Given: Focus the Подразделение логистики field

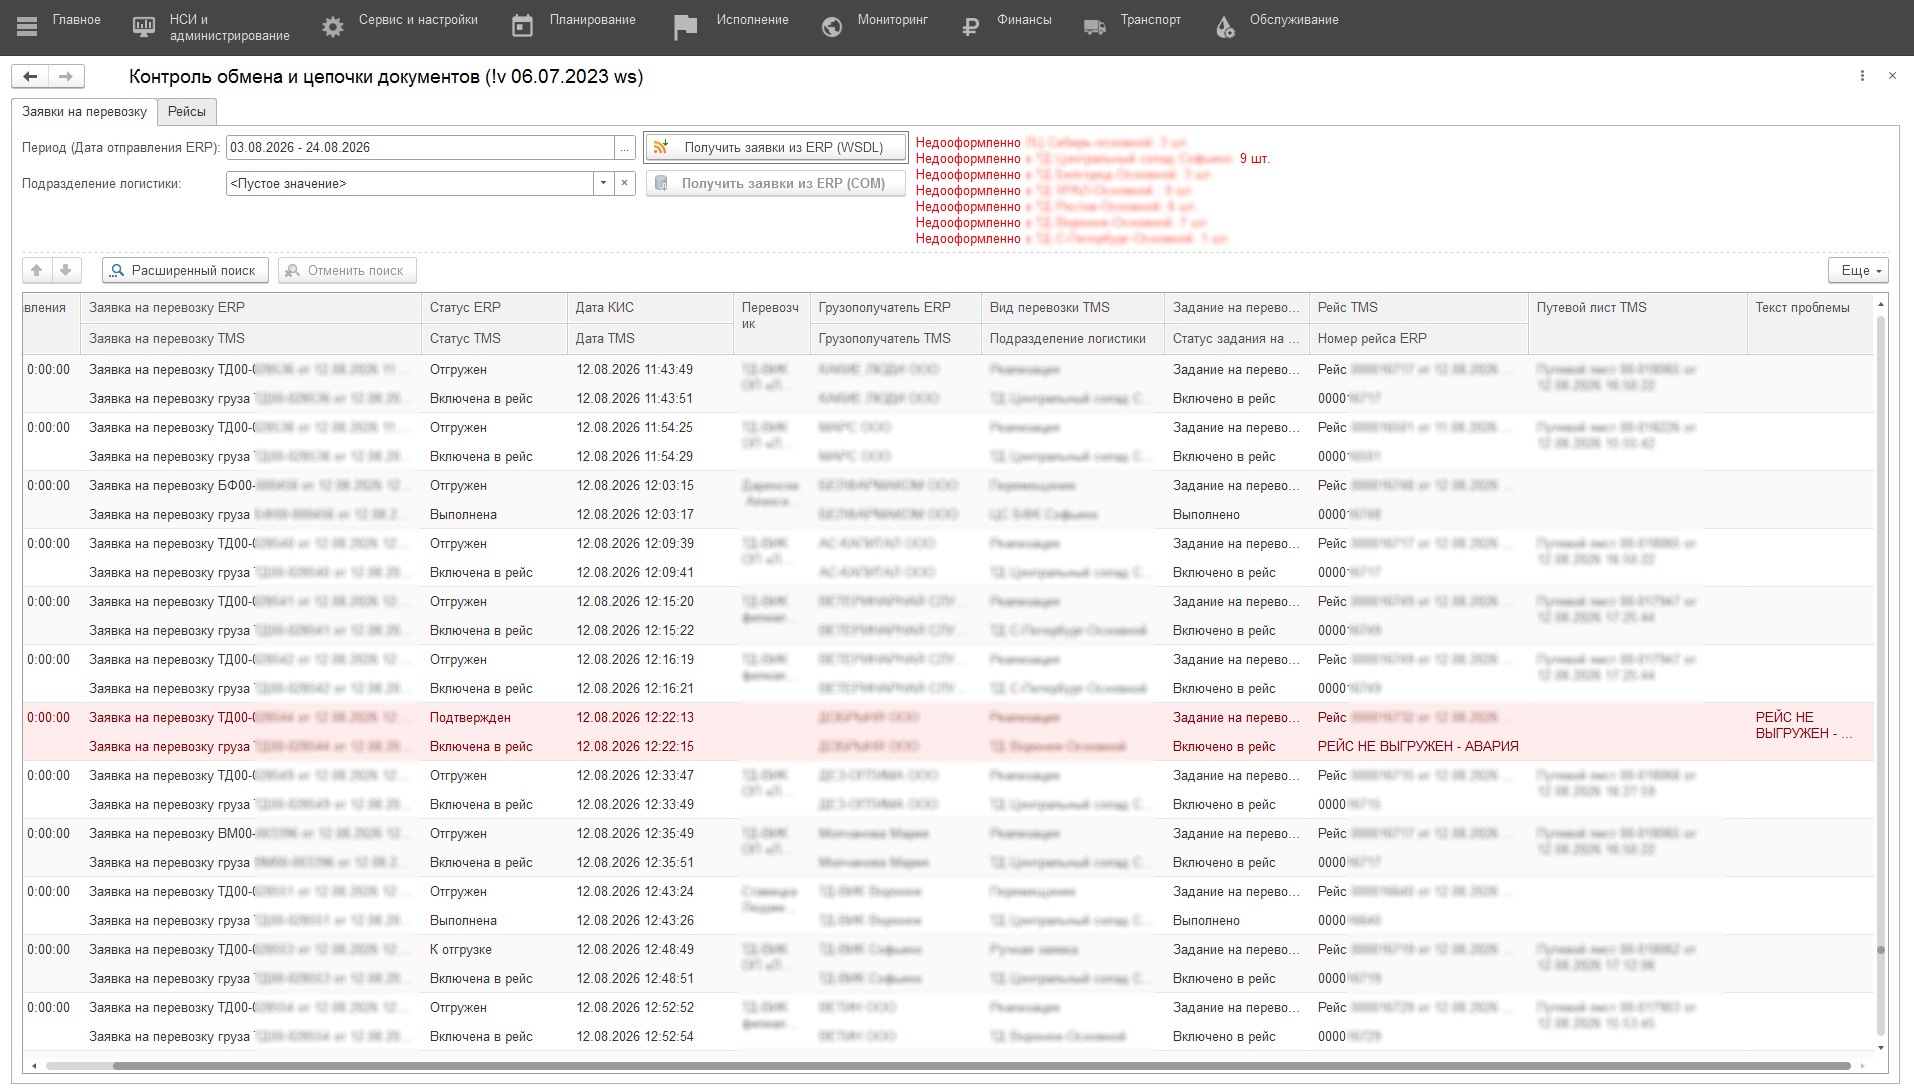Looking at the screenshot, I should (410, 183).
